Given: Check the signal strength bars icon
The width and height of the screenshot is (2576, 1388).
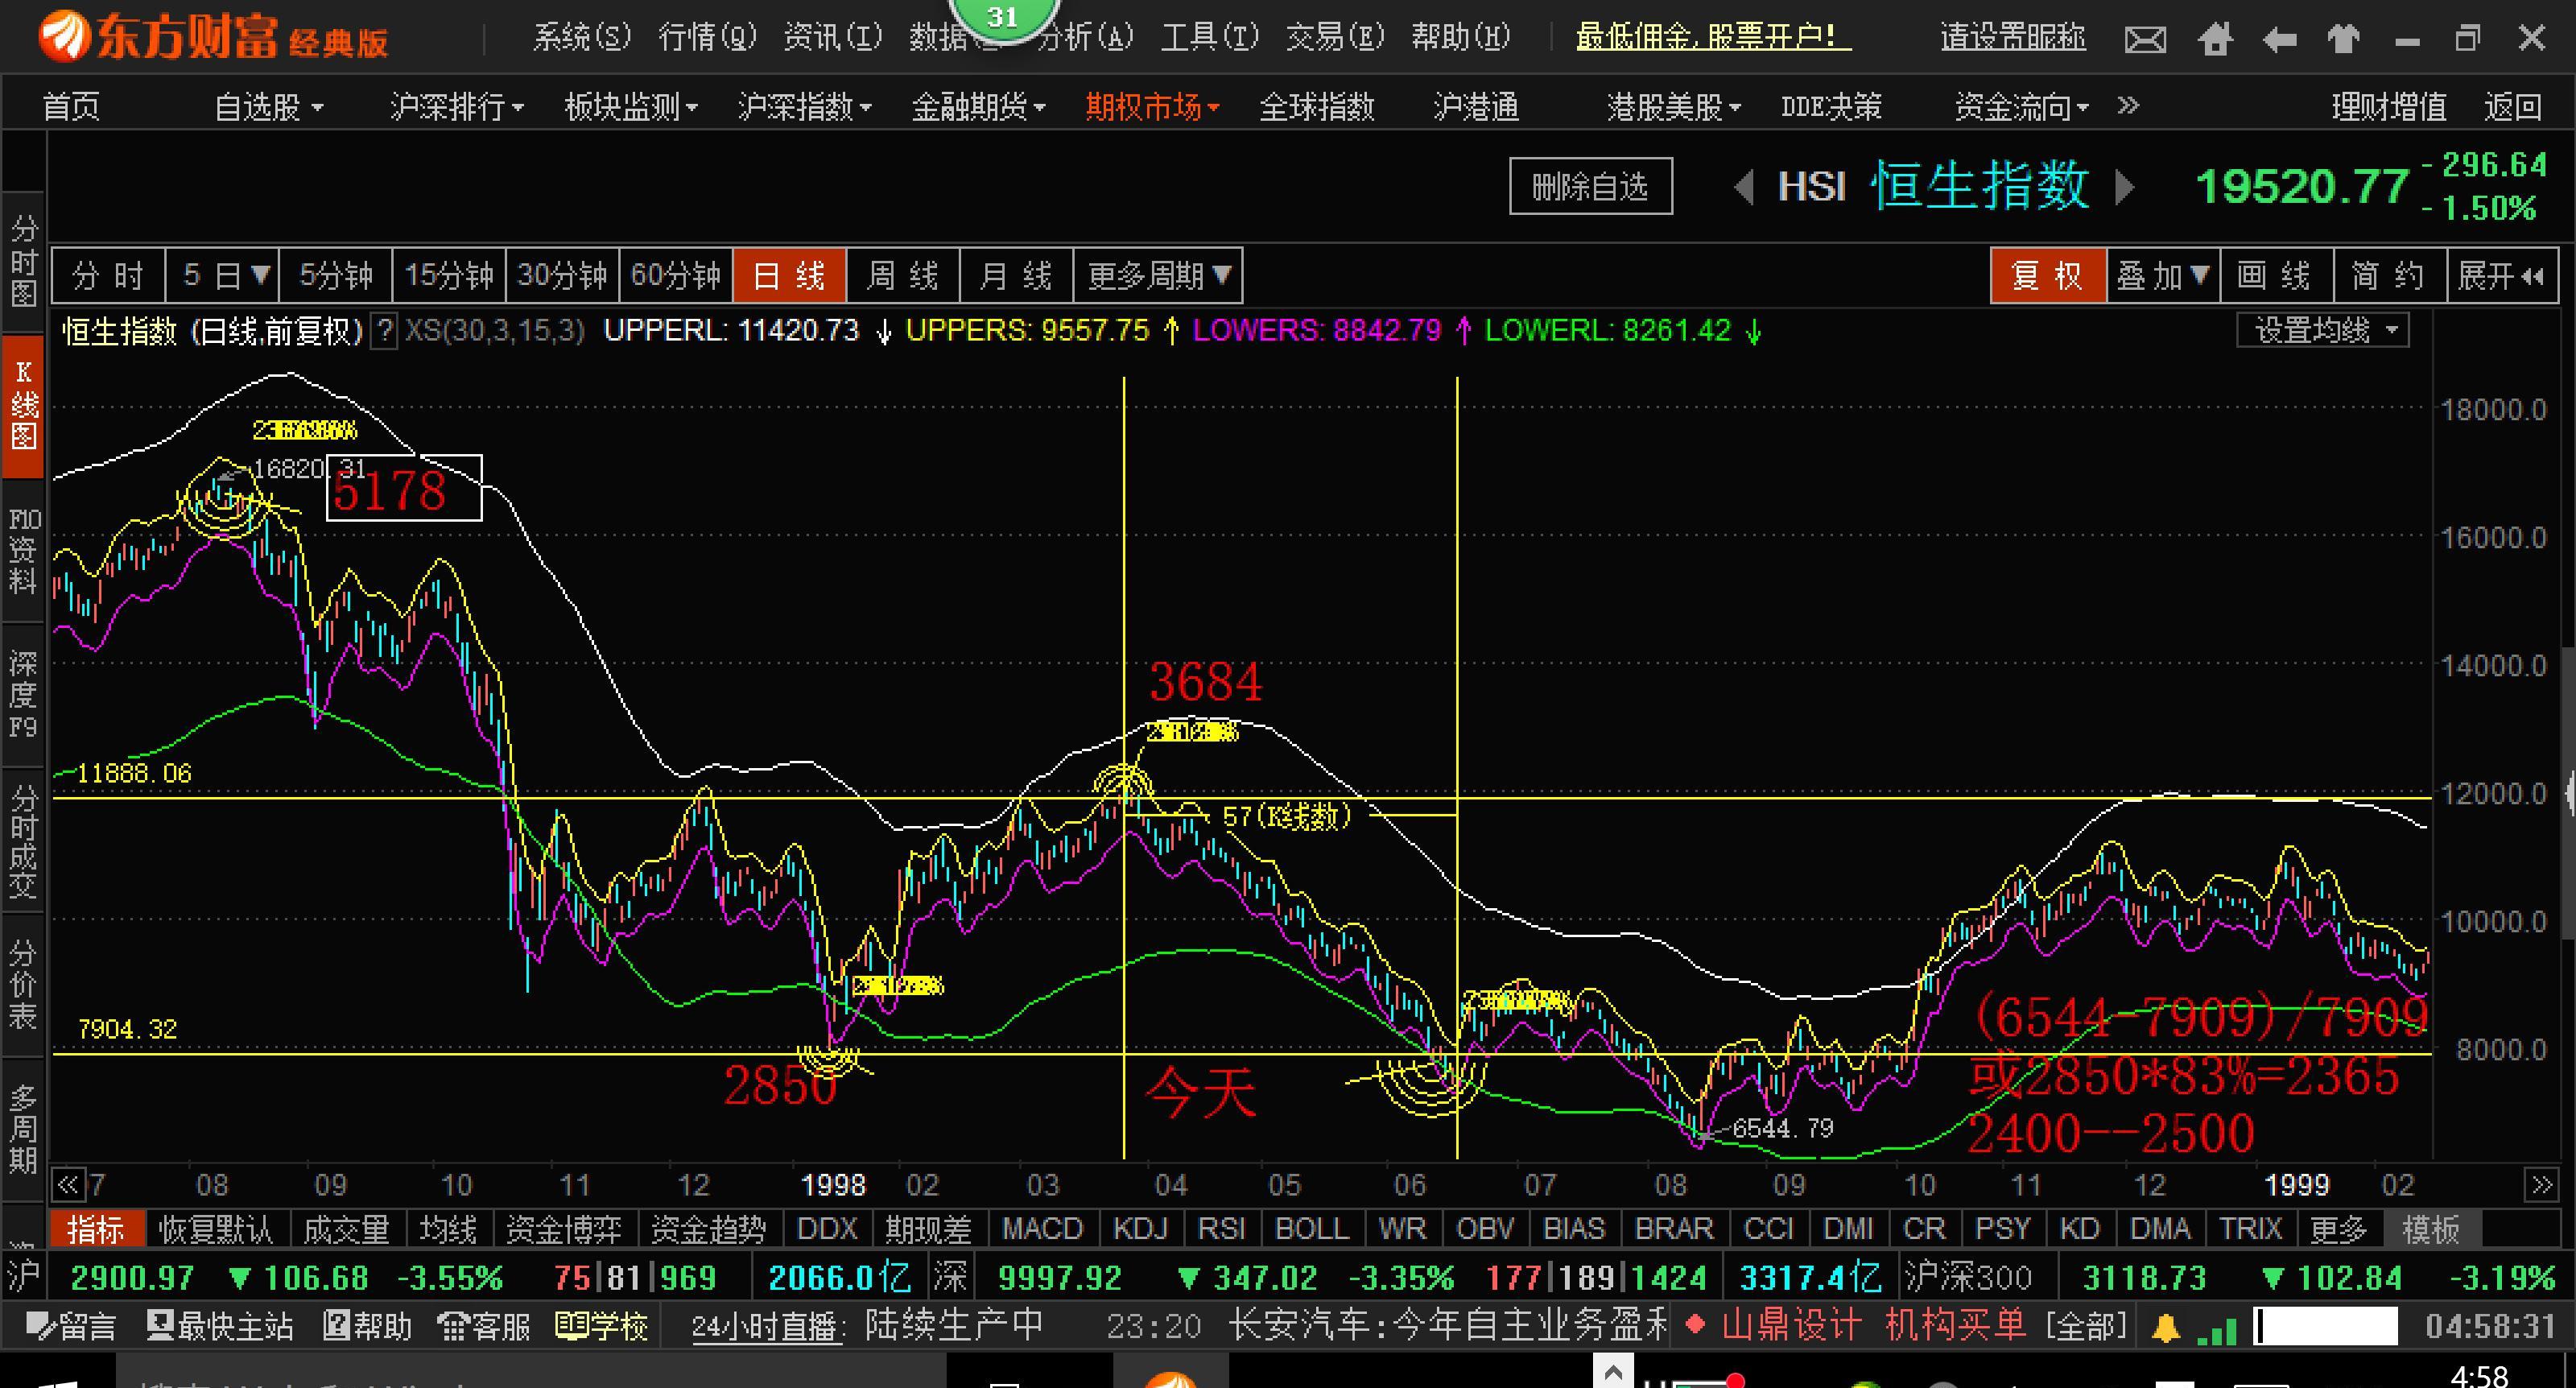Looking at the screenshot, I should 2217,1330.
